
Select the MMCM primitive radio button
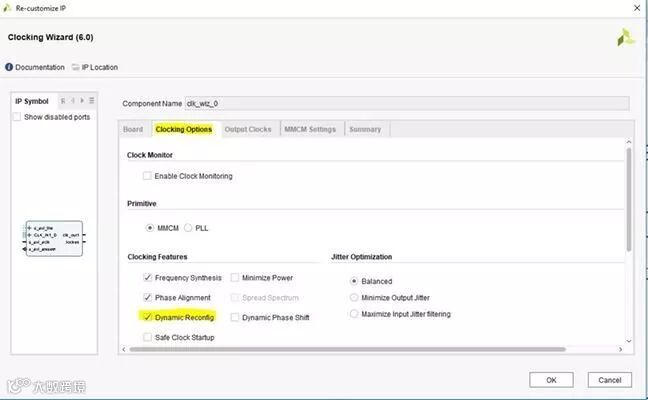point(150,228)
